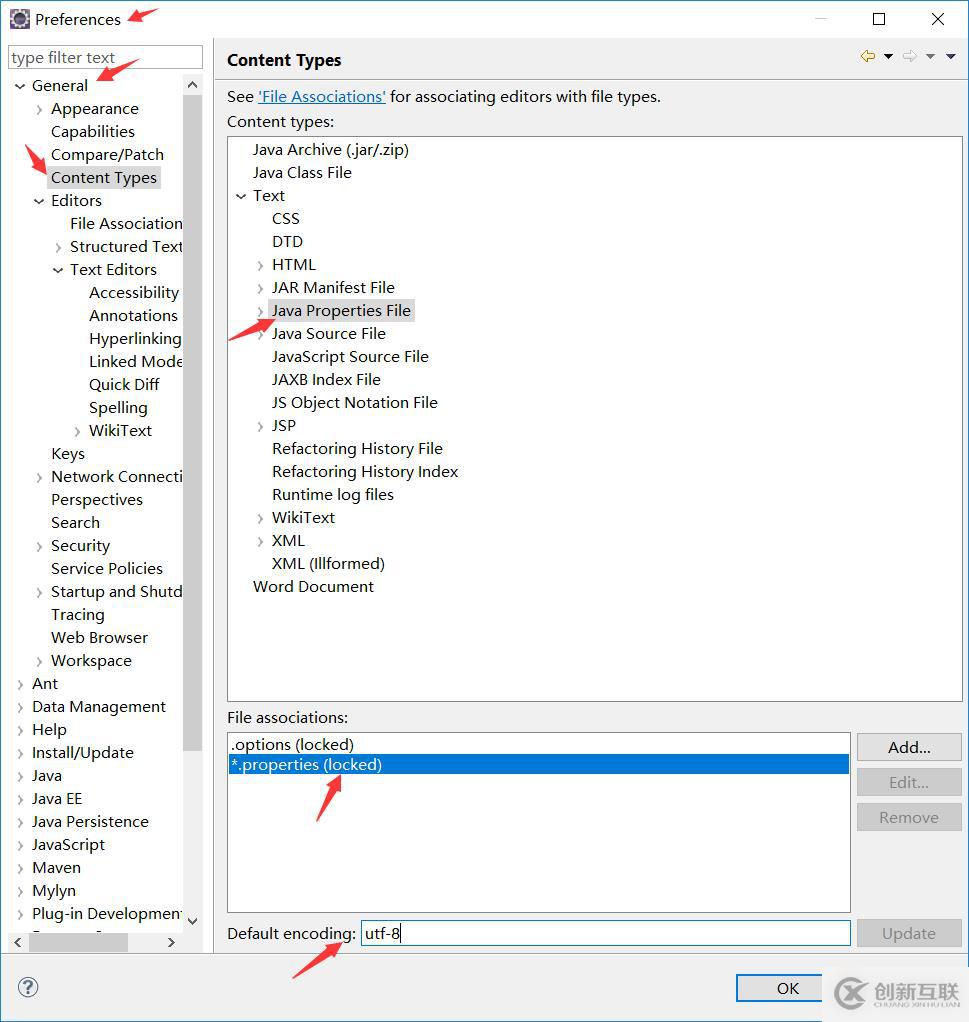
Task: Select Word Document content type
Action: tap(313, 587)
